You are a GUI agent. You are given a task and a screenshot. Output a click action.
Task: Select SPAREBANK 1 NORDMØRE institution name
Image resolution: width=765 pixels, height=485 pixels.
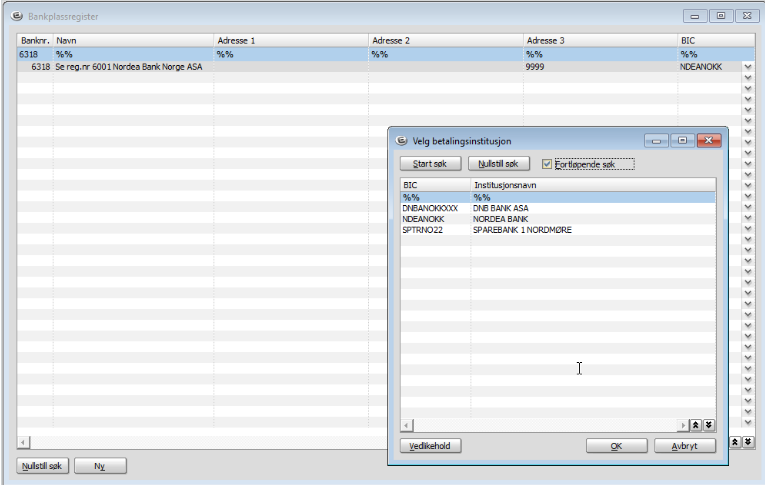[x=522, y=230]
